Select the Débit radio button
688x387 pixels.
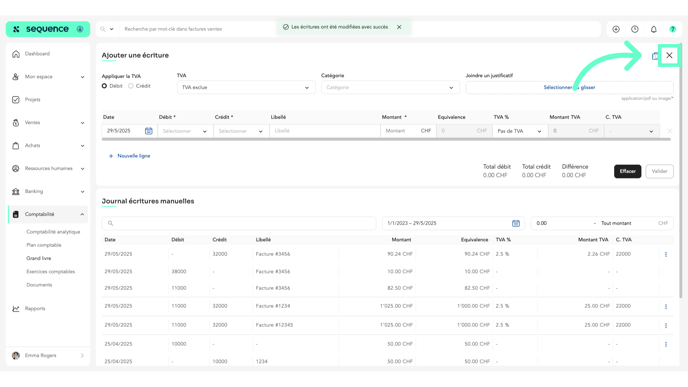click(104, 86)
